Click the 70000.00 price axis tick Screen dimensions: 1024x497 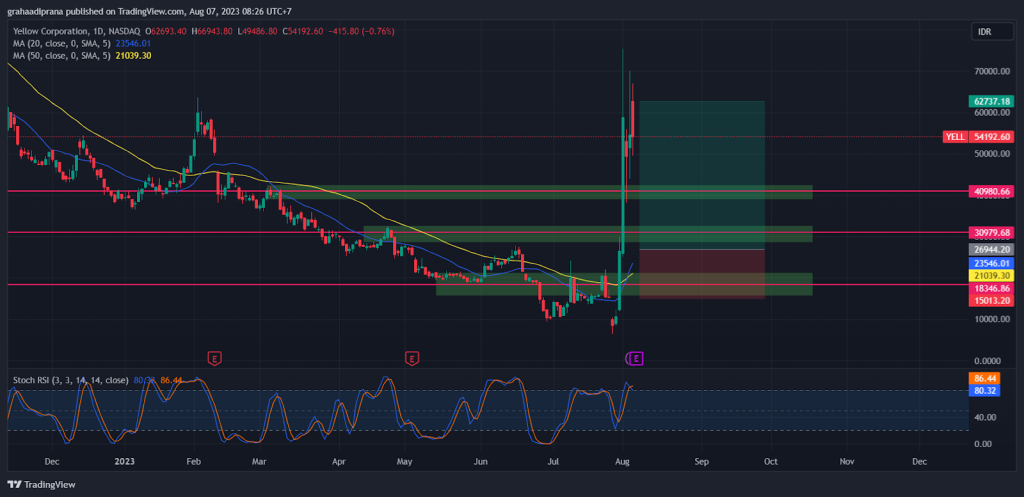(992, 72)
